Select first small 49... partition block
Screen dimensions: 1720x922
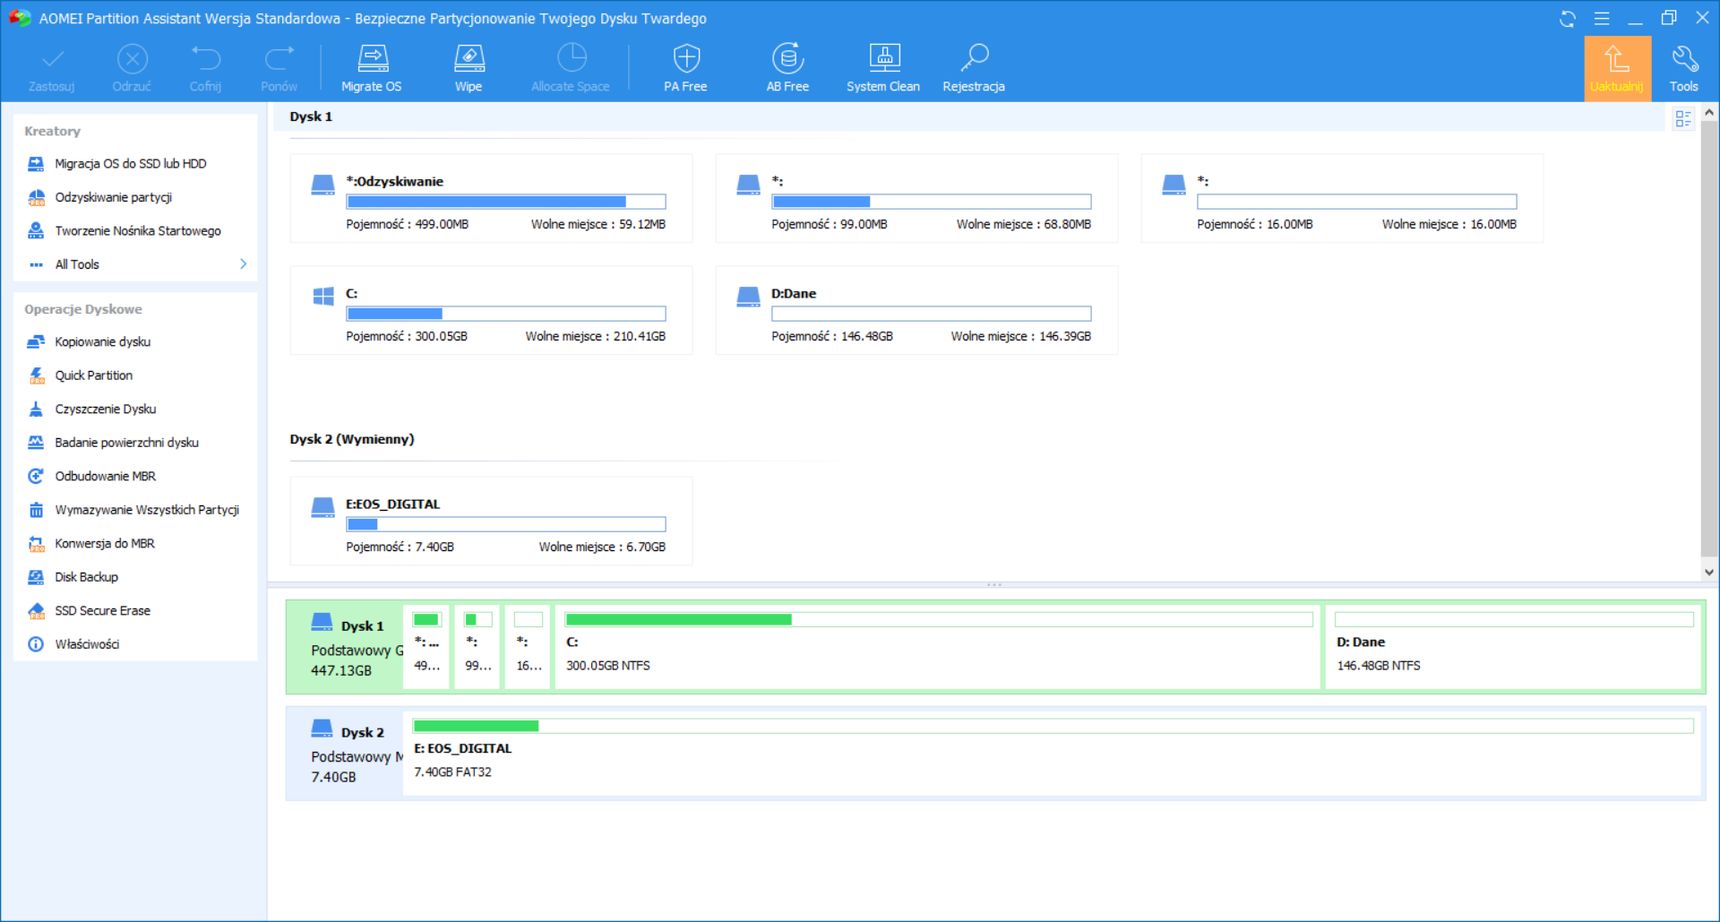point(427,646)
